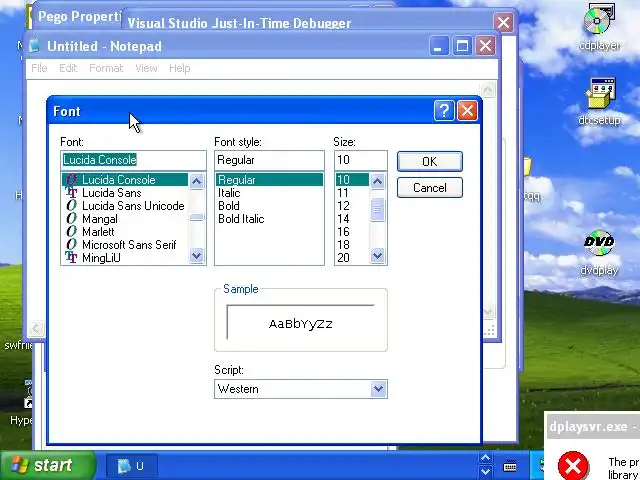Choose Regular in the font style list

pos(269,180)
